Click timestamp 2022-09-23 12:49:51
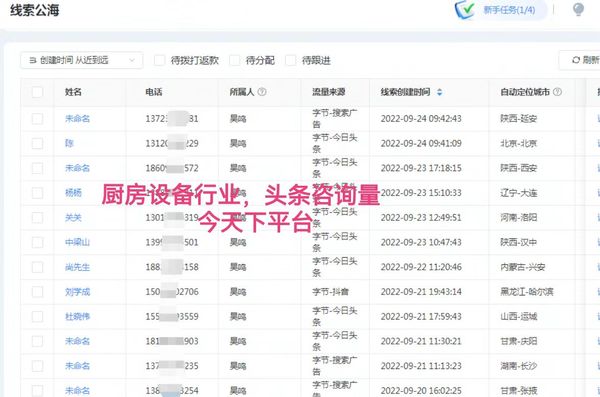This screenshot has height=397, width=600. click(x=421, y=217)
